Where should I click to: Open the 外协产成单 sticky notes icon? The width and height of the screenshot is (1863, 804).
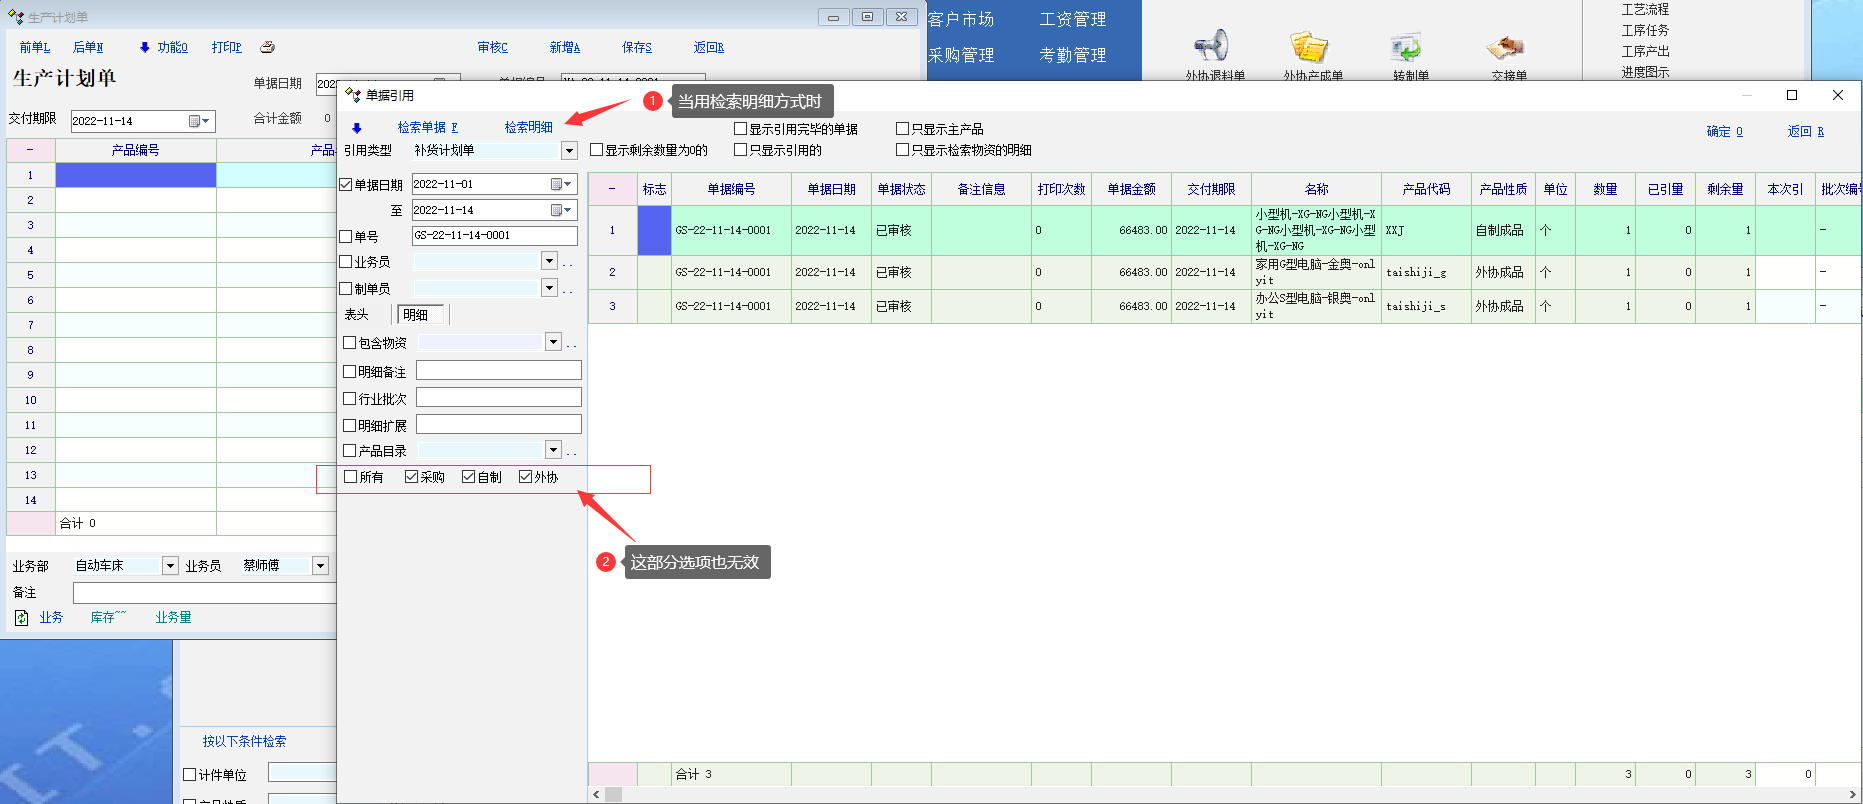(x=1309, y=47)
